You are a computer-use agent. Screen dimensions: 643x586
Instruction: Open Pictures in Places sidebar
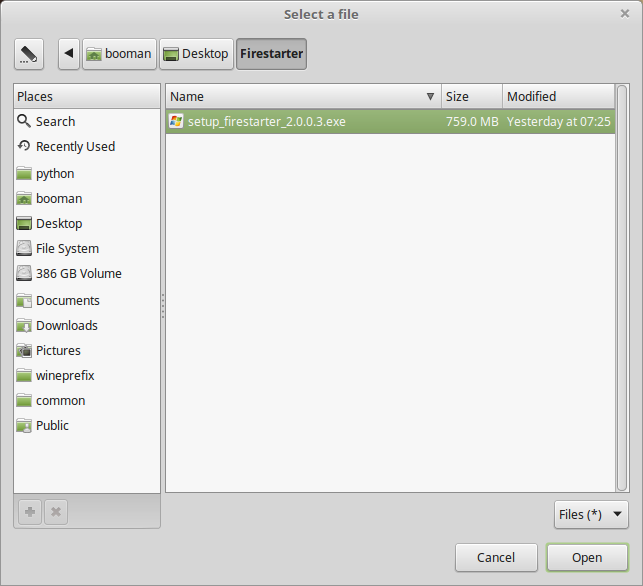coord(87,351)
